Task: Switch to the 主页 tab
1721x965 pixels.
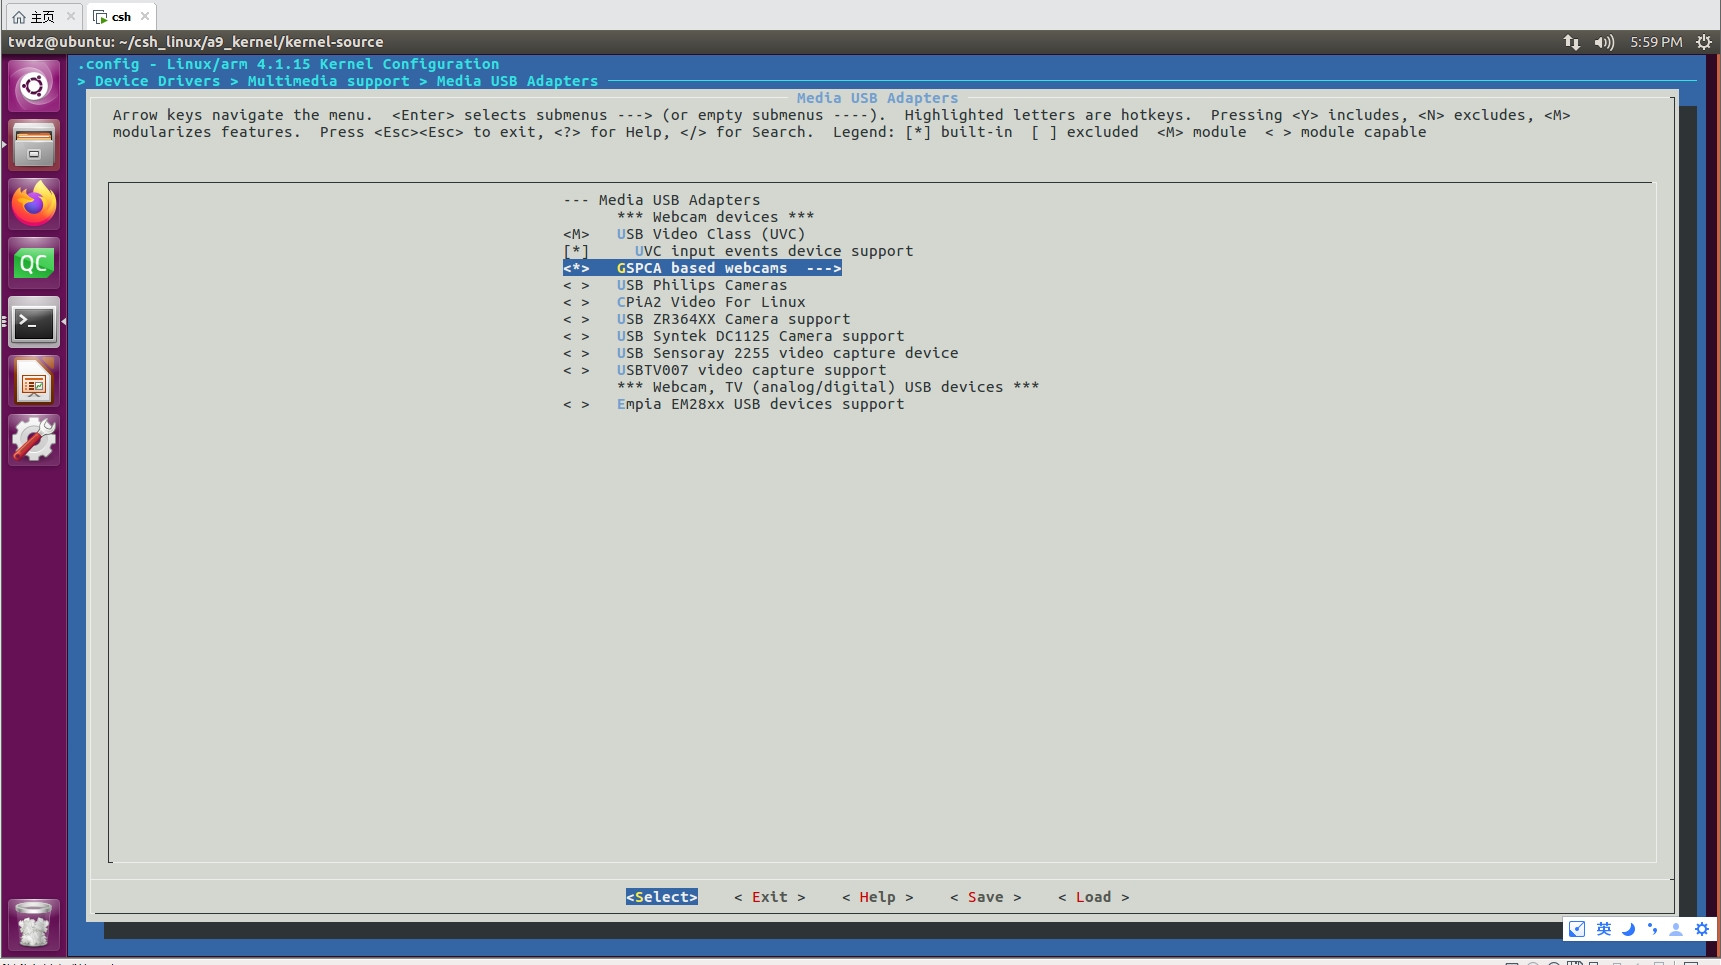Action: tap(40, 16)
